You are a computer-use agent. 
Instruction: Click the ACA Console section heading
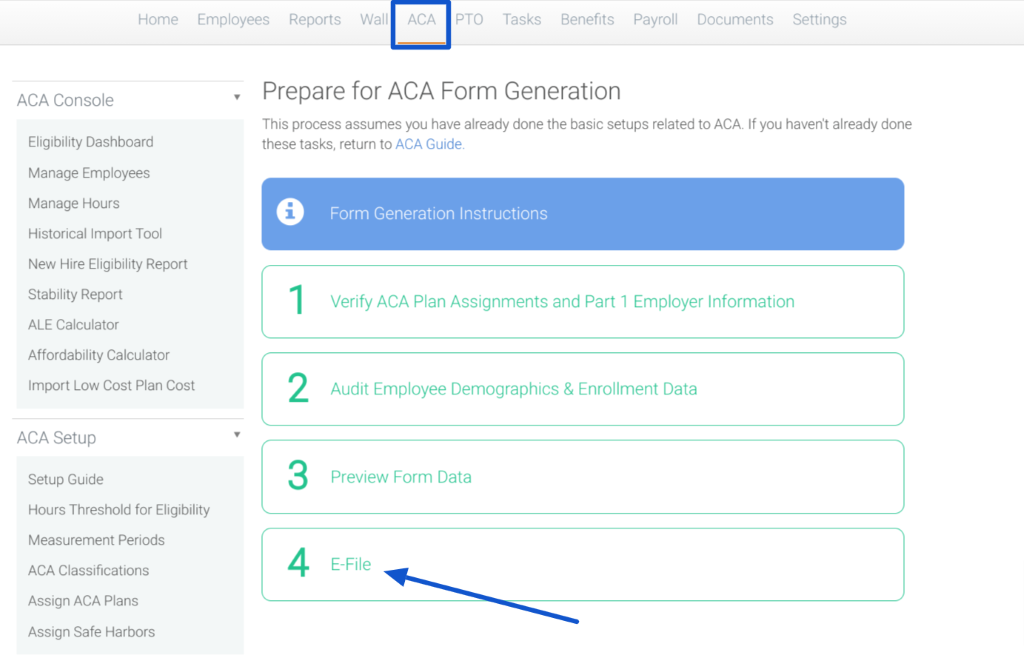coord(65,100)
